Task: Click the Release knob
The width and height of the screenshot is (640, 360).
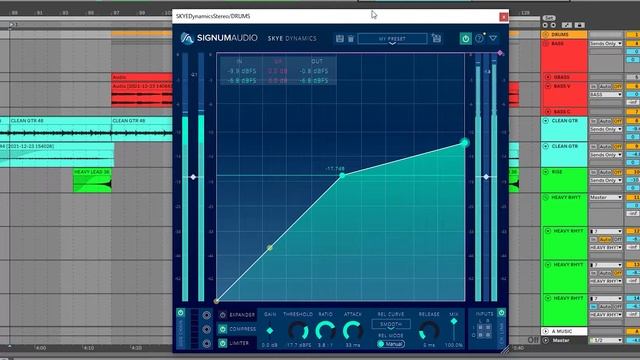Action: pos(429,331)
